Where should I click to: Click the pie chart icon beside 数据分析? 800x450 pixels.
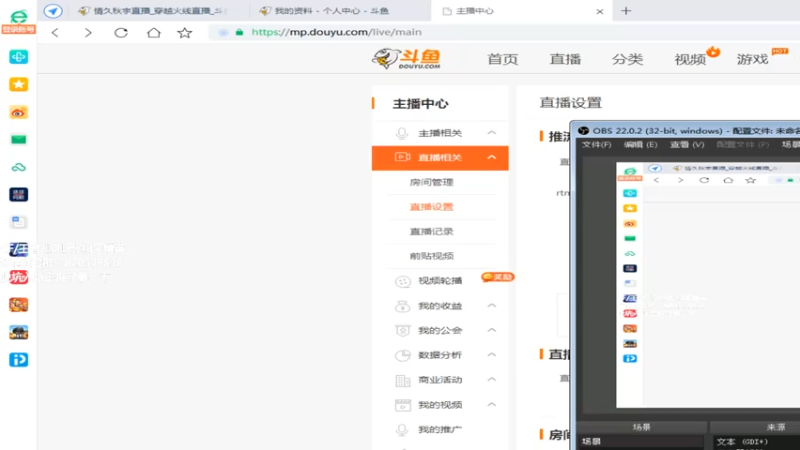pos(403,355)
